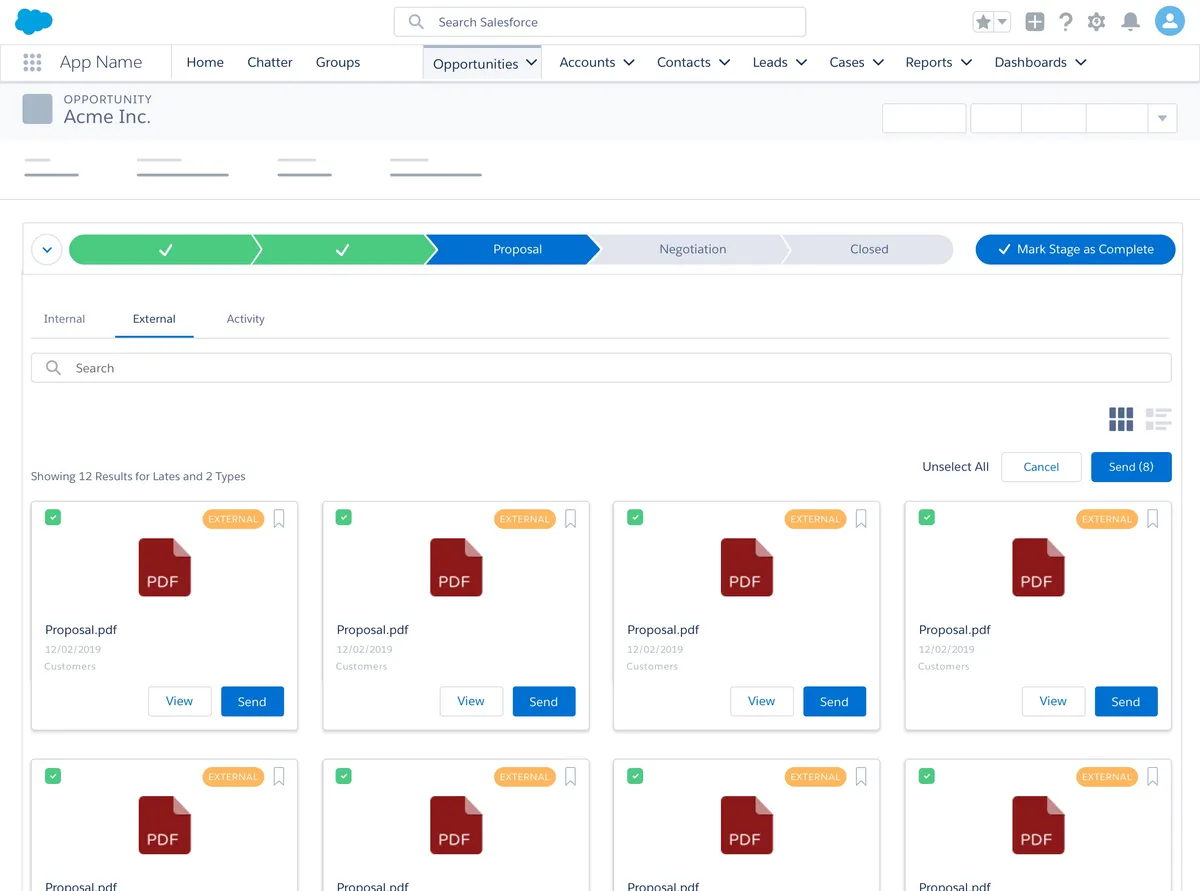Expand the Opportunities nav chevron
Screen dimensions: 1200x891
click(532, 63)
